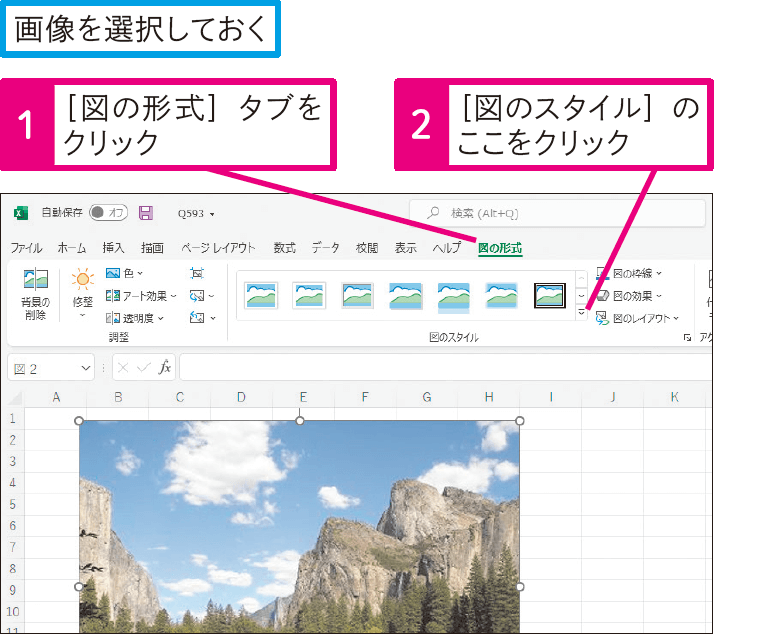This screenshot has width=783, height=634.
Task: Select column I header
Action: tap(551, 397)
